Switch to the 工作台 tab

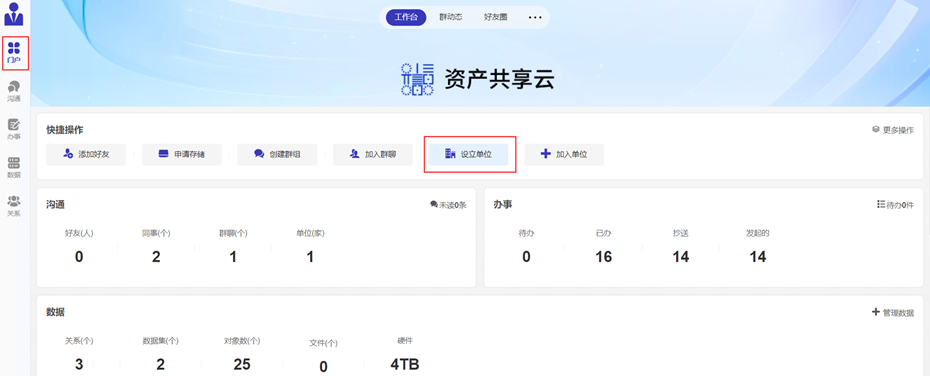406,17
